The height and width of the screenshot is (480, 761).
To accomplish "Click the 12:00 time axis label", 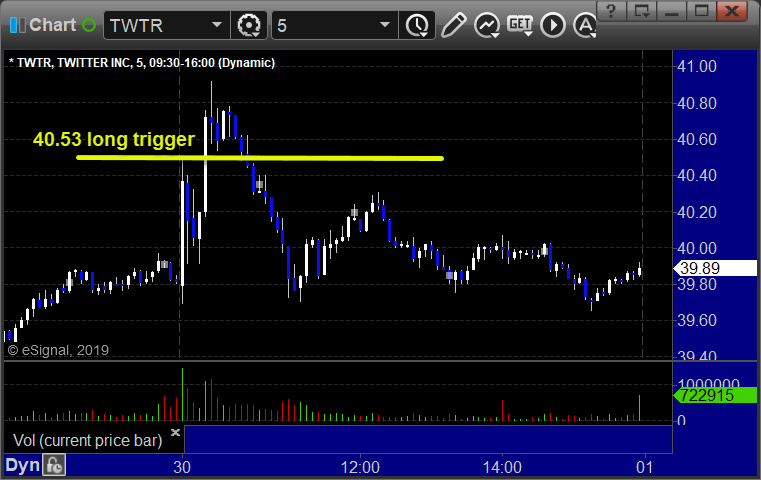I will pyautogui.click(x=360, y=468).
